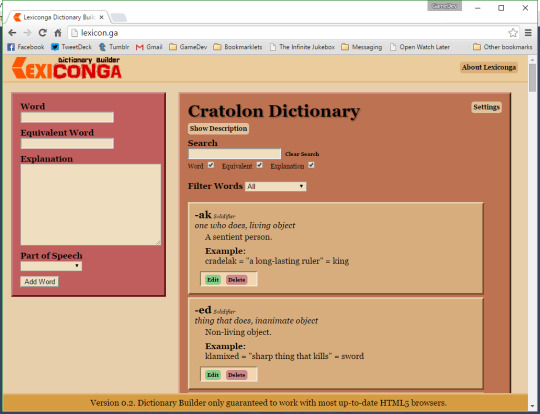540x414 pixels.
Task: Click the dictionary Search field
Action: 235,154
